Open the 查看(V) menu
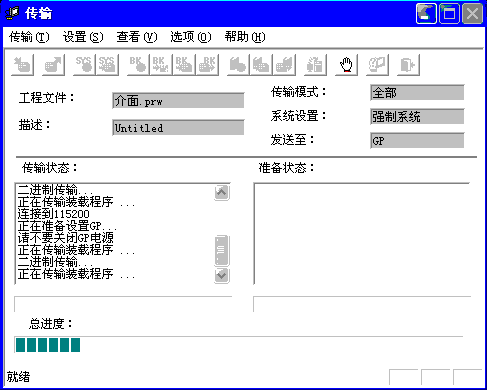Viewport: 487px width, 390px height. pos(137,37)
